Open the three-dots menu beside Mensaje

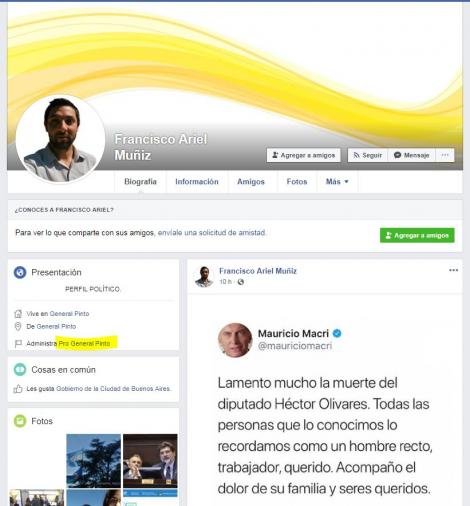pos(445,155)
